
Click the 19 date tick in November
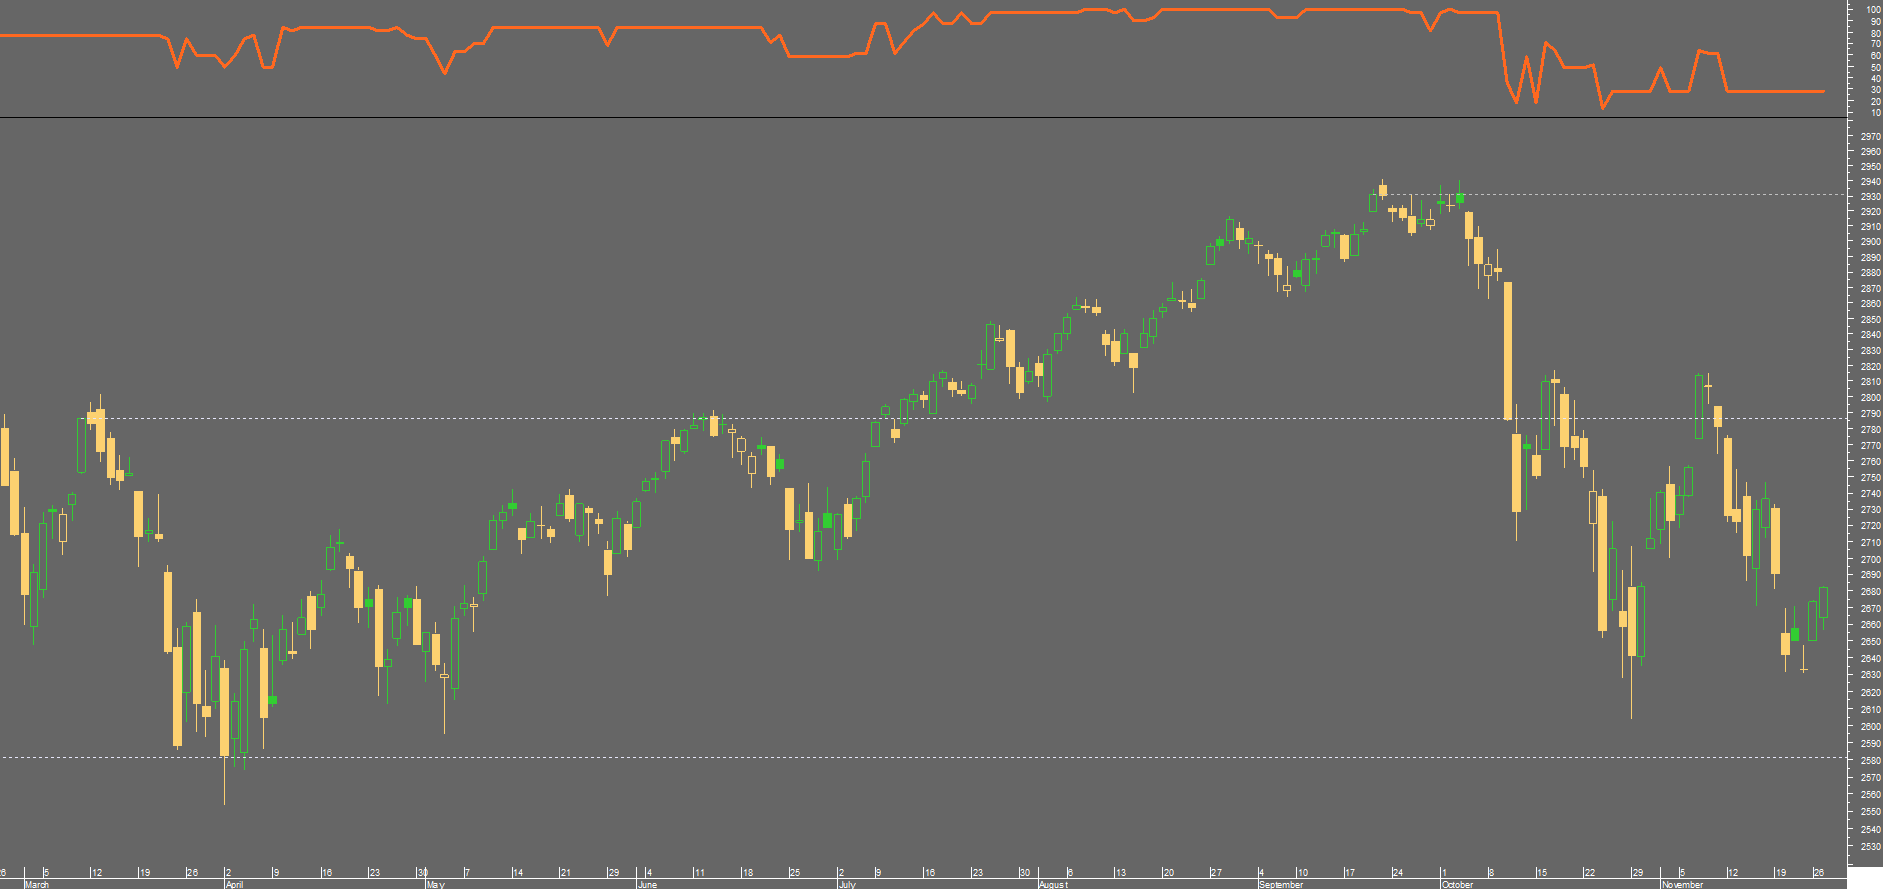pos(1780,873)
